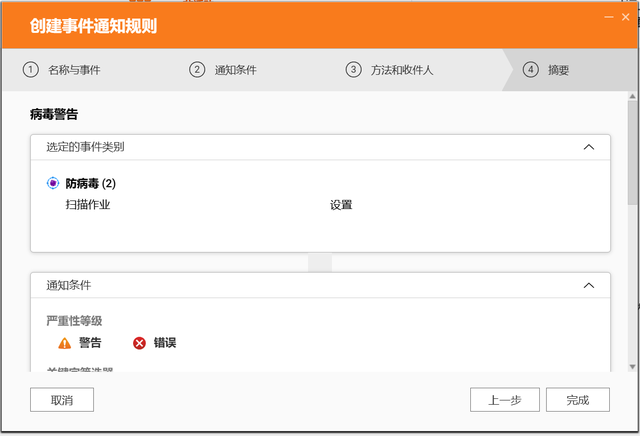640x436 pixels.
Task: Click the 病毒警告 rule name heading
Action: 54,114
